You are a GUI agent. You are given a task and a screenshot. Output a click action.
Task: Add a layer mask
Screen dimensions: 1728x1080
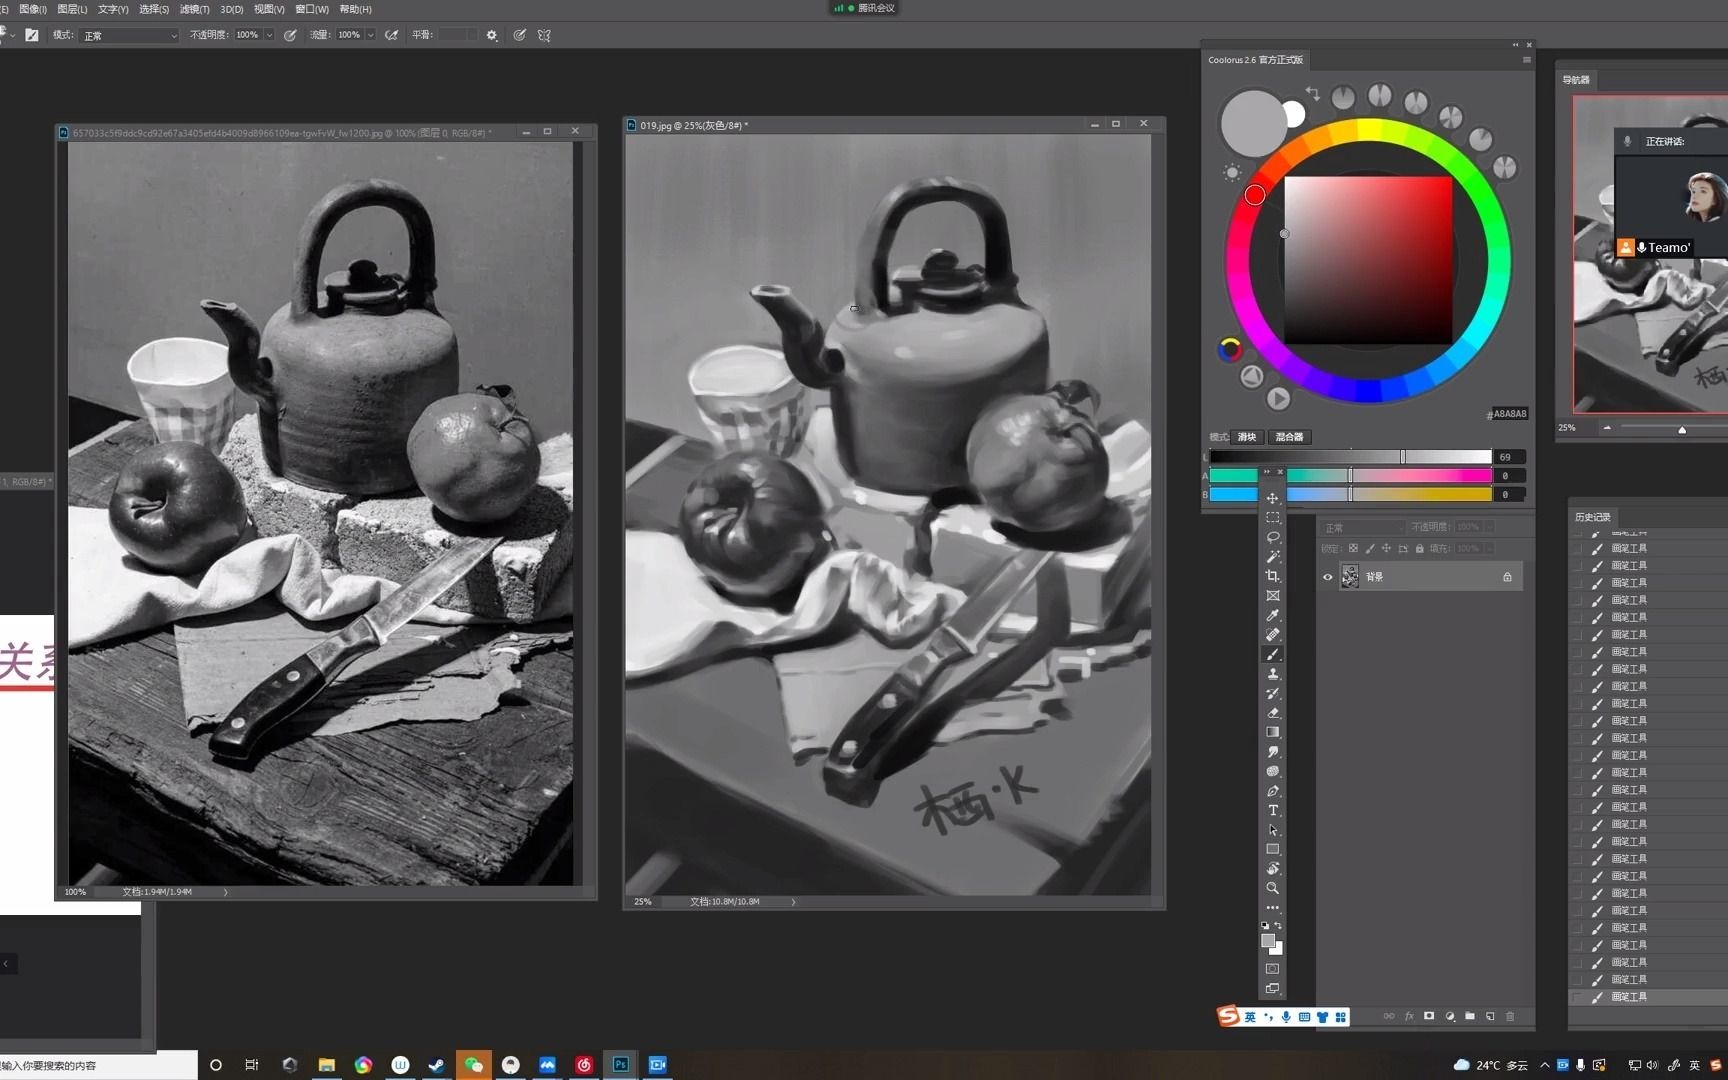click(1429, 1016)
